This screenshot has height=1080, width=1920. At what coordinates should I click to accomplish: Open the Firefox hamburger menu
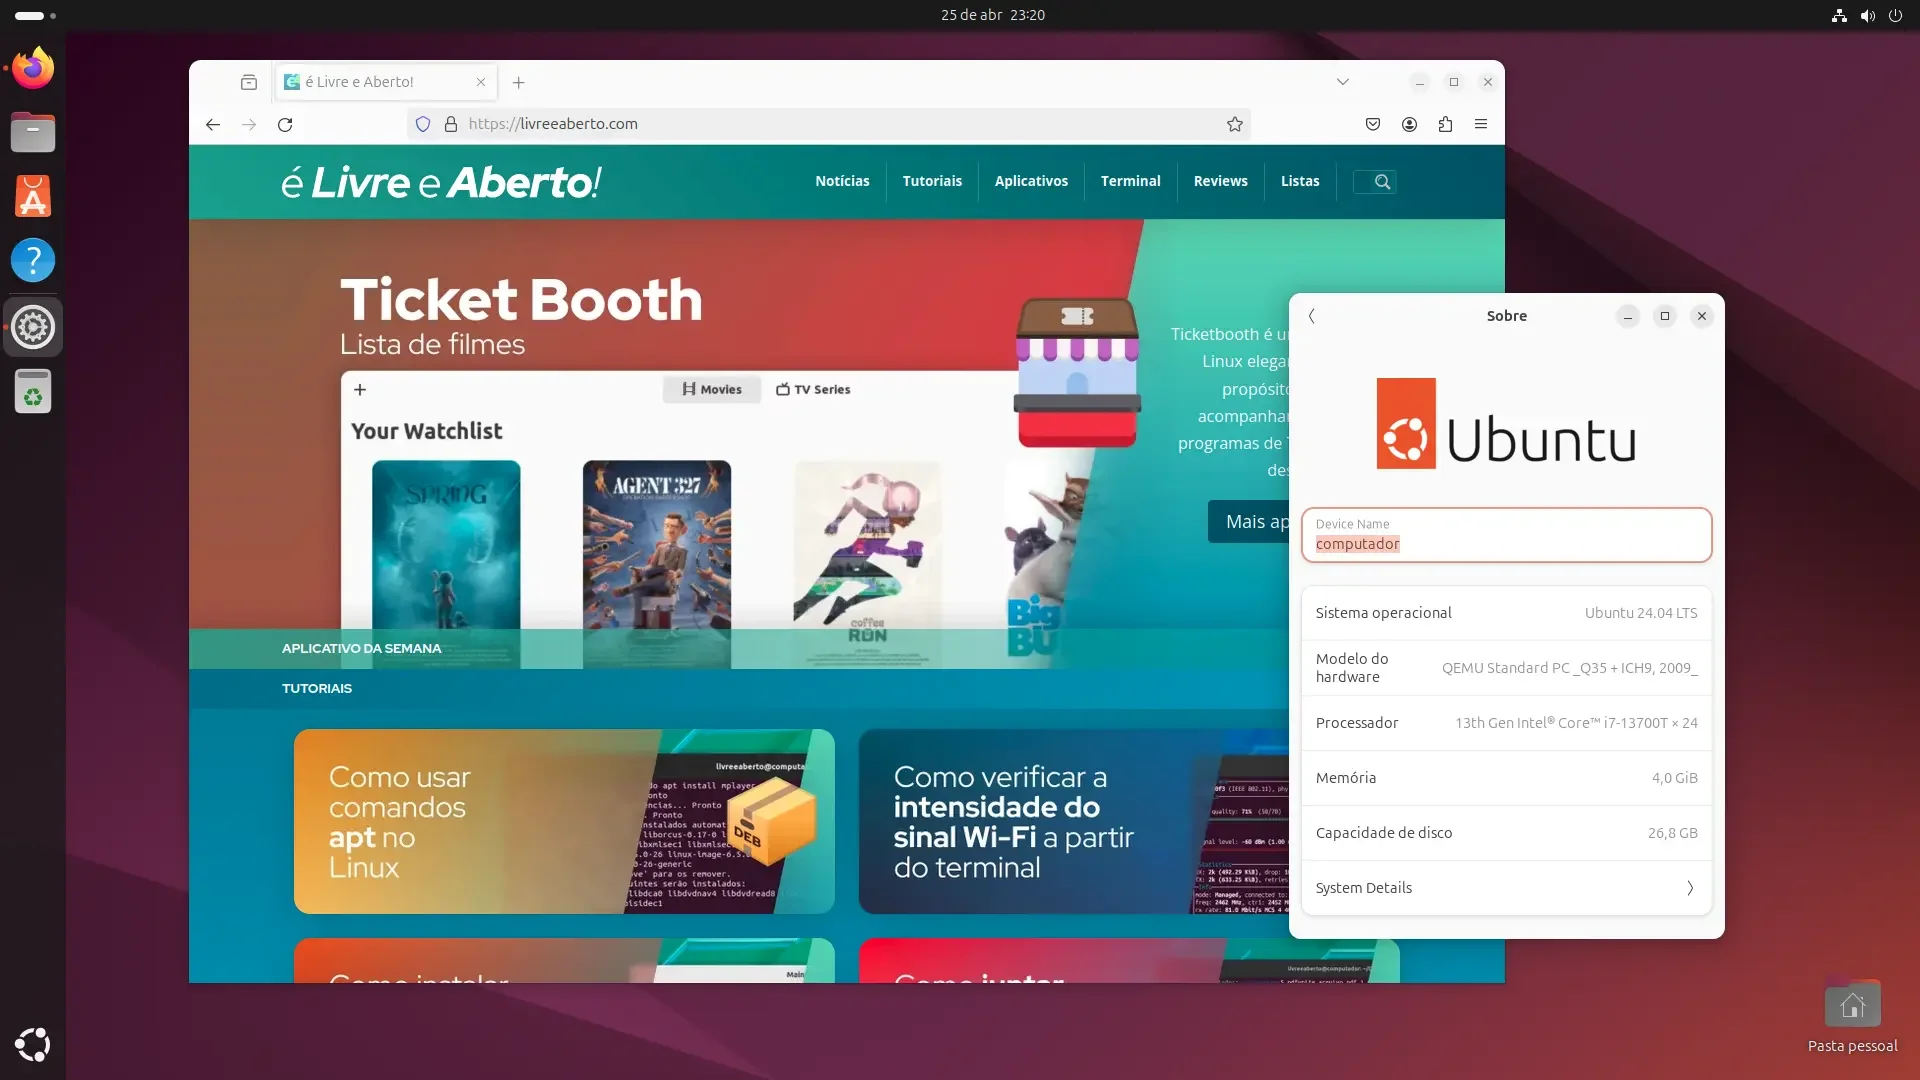point(1481,124)
